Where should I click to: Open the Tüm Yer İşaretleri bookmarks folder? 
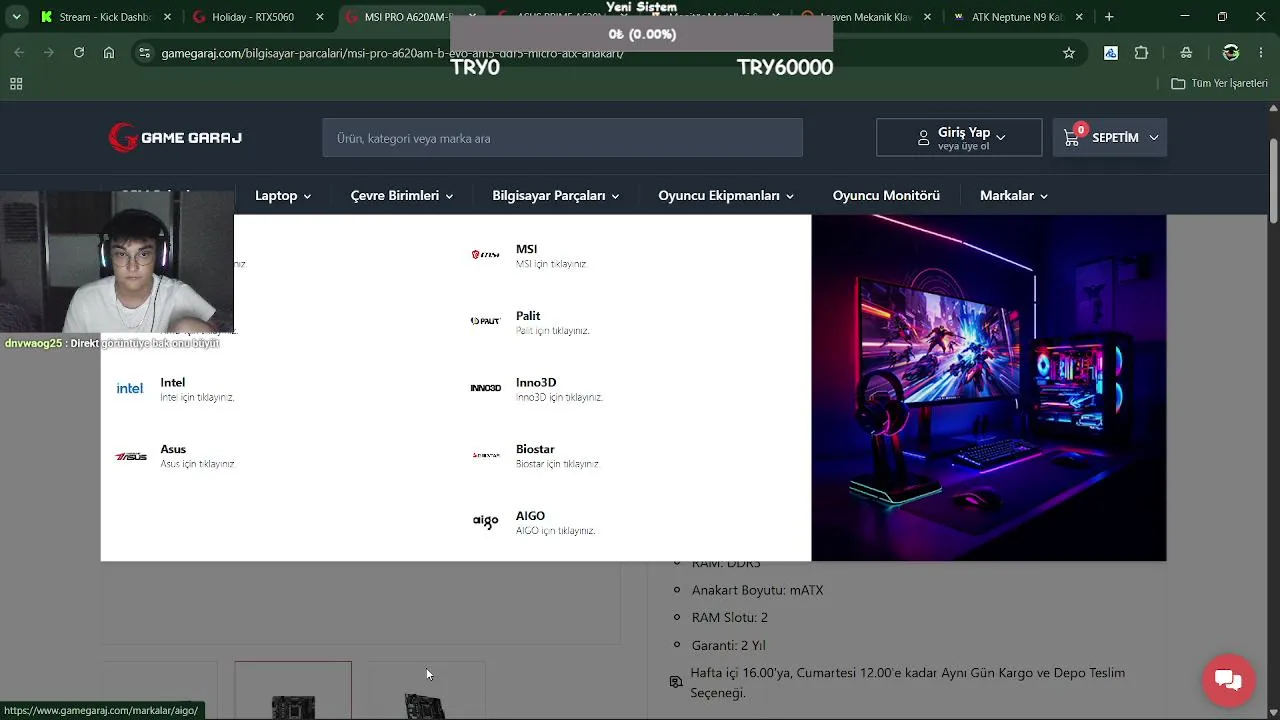pos(1219,84)
